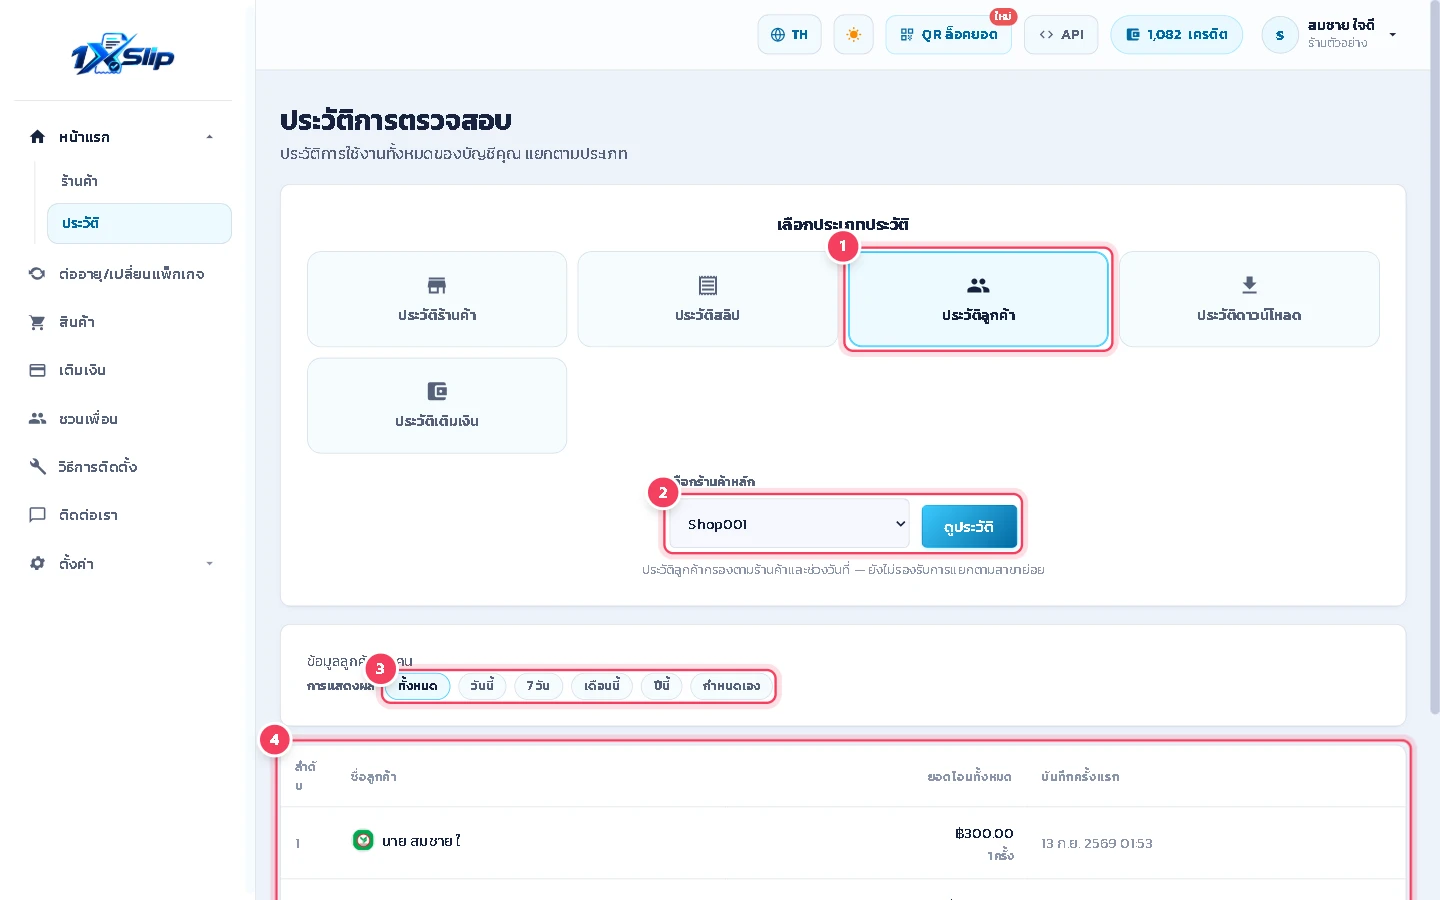The width and height of the screenshot is (1440, 900).
Task: Open the account menu dropdown arrow
Action: pyautogui.click(x=1392, y=35)
